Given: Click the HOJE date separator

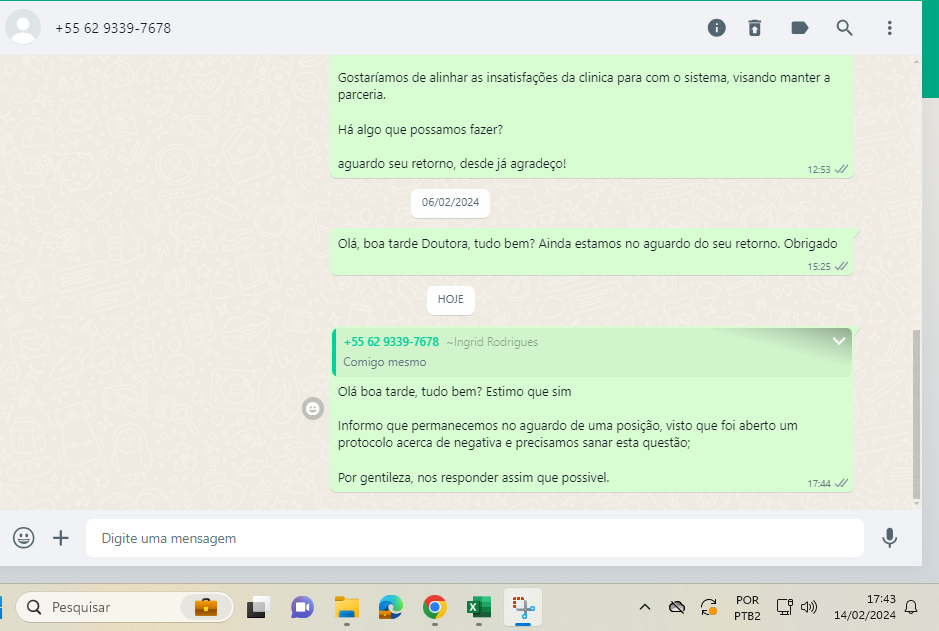Looking at the screenshot, I should click(x=450, y=299).
